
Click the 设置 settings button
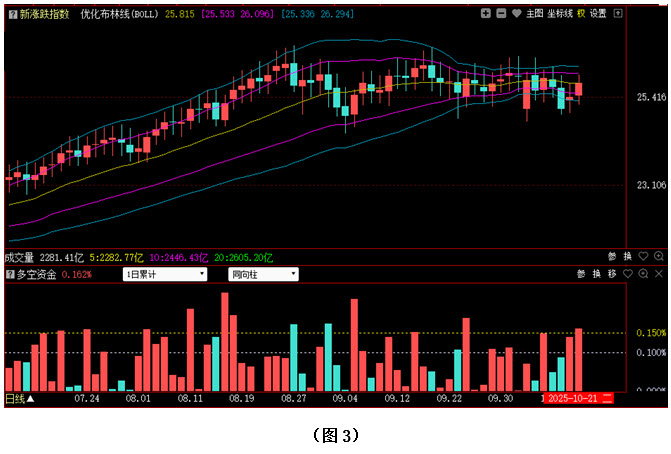point(598,14)
